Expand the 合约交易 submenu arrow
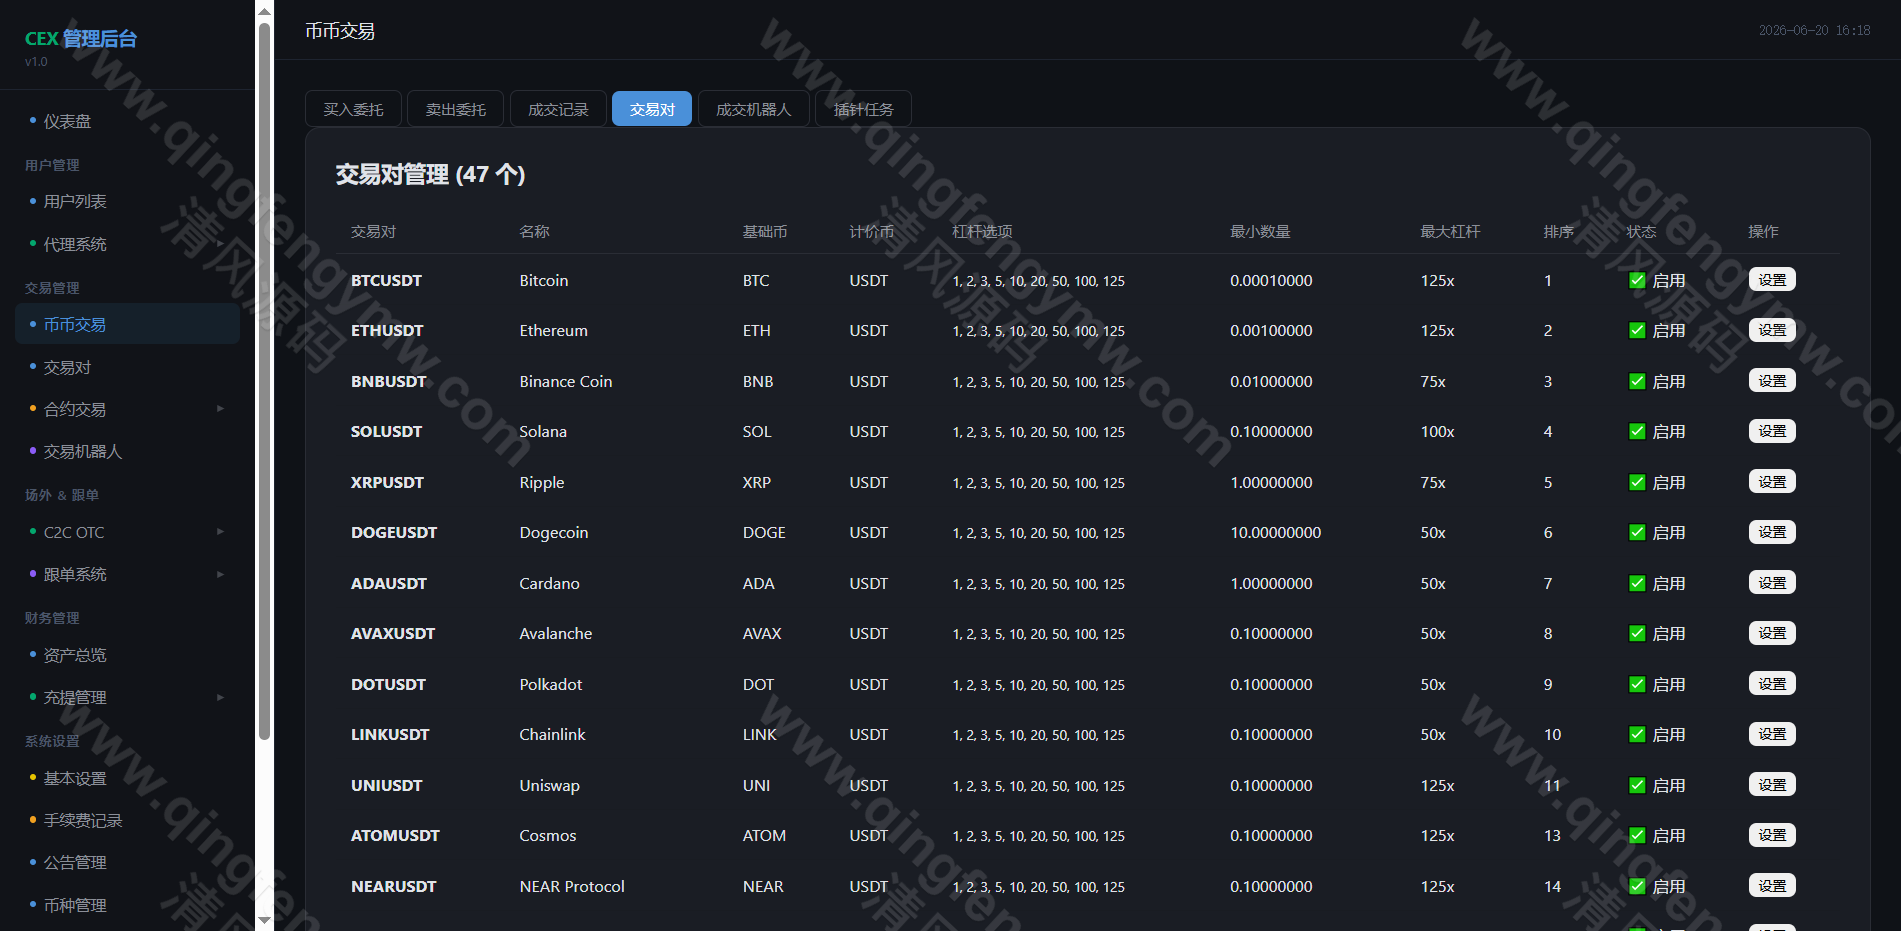The width and height of the screenshot is (1901, 931). 220,409
